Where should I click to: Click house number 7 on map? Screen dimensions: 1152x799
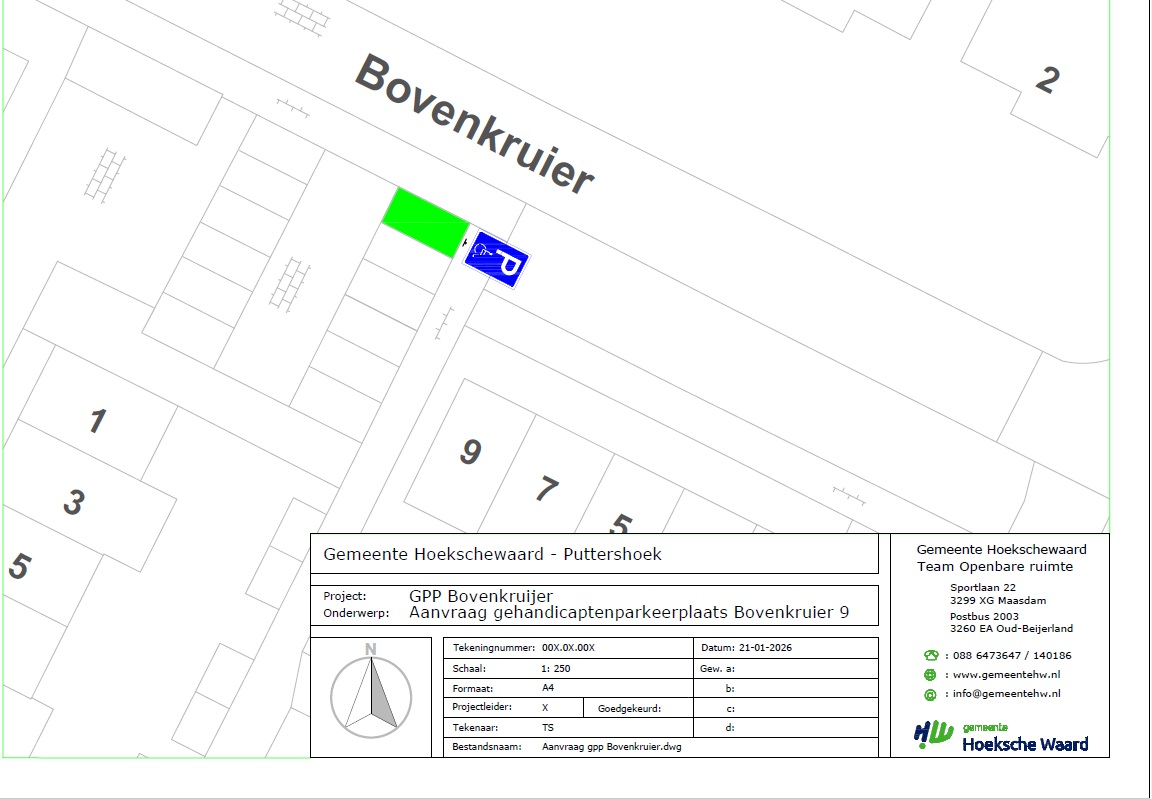(x=546, y=489)
